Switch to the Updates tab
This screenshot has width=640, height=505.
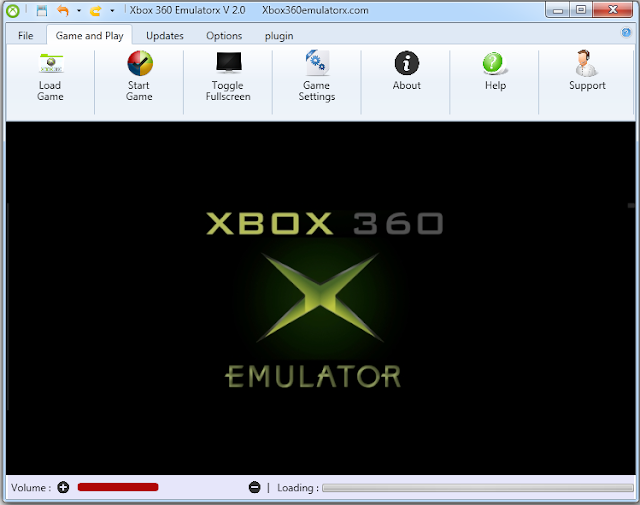tap(164, 36)
